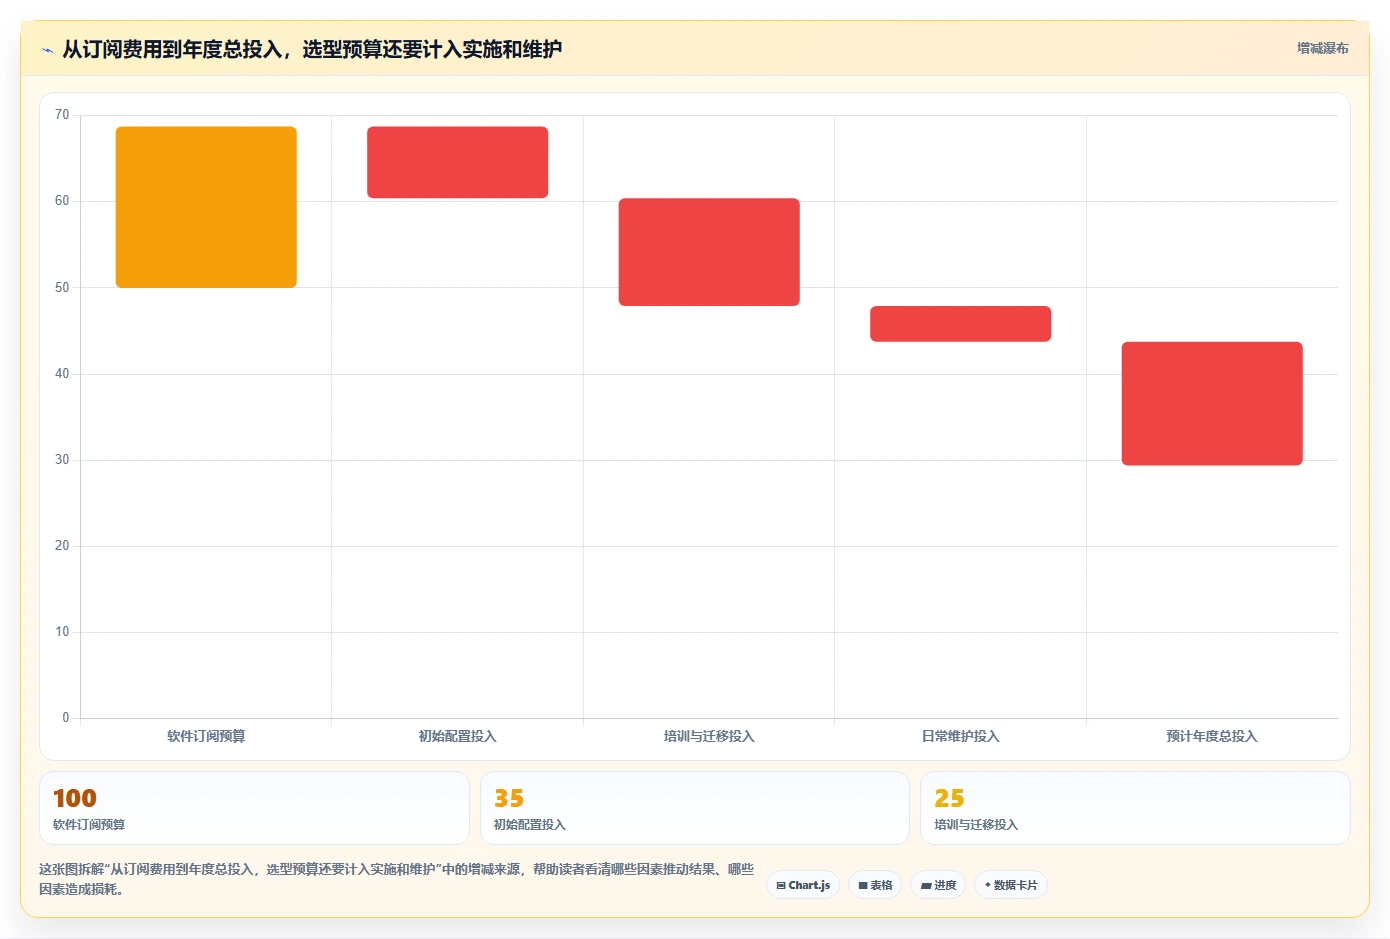
Task: Click the 增减瀑布 label in header
Action: [1322, 48]
